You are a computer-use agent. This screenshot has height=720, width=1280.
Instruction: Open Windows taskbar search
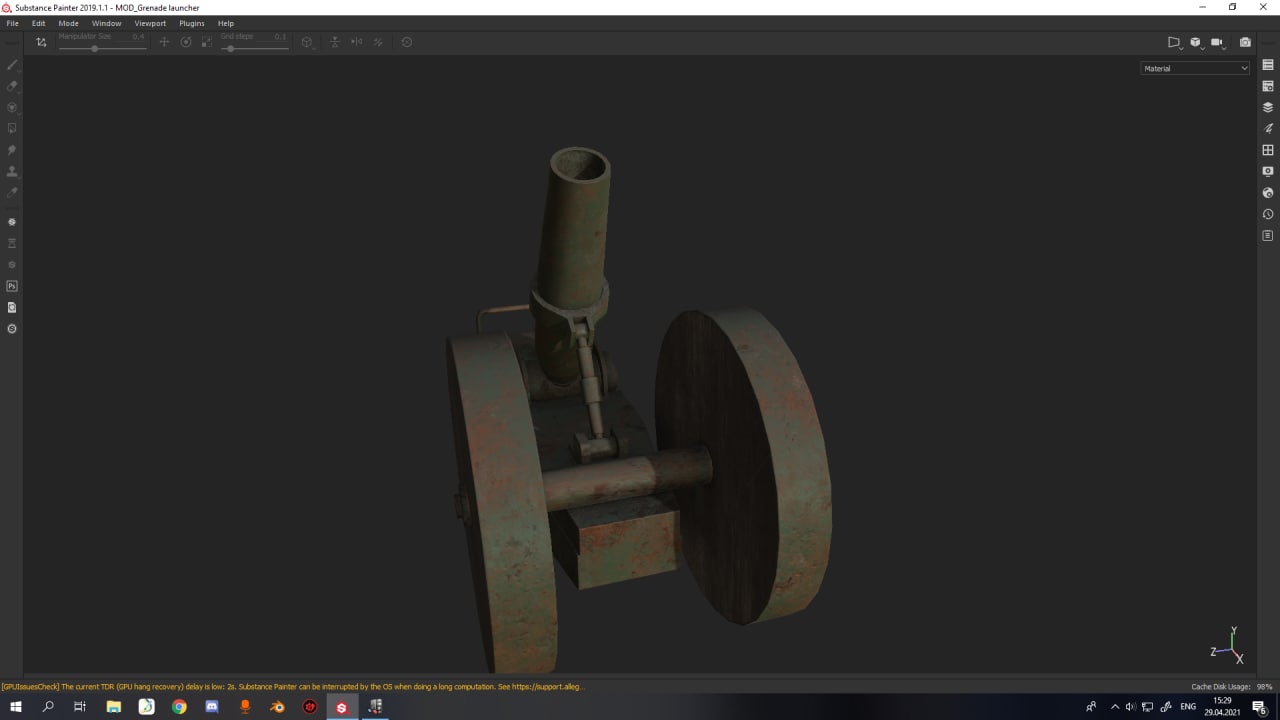[x=48, y=707]
